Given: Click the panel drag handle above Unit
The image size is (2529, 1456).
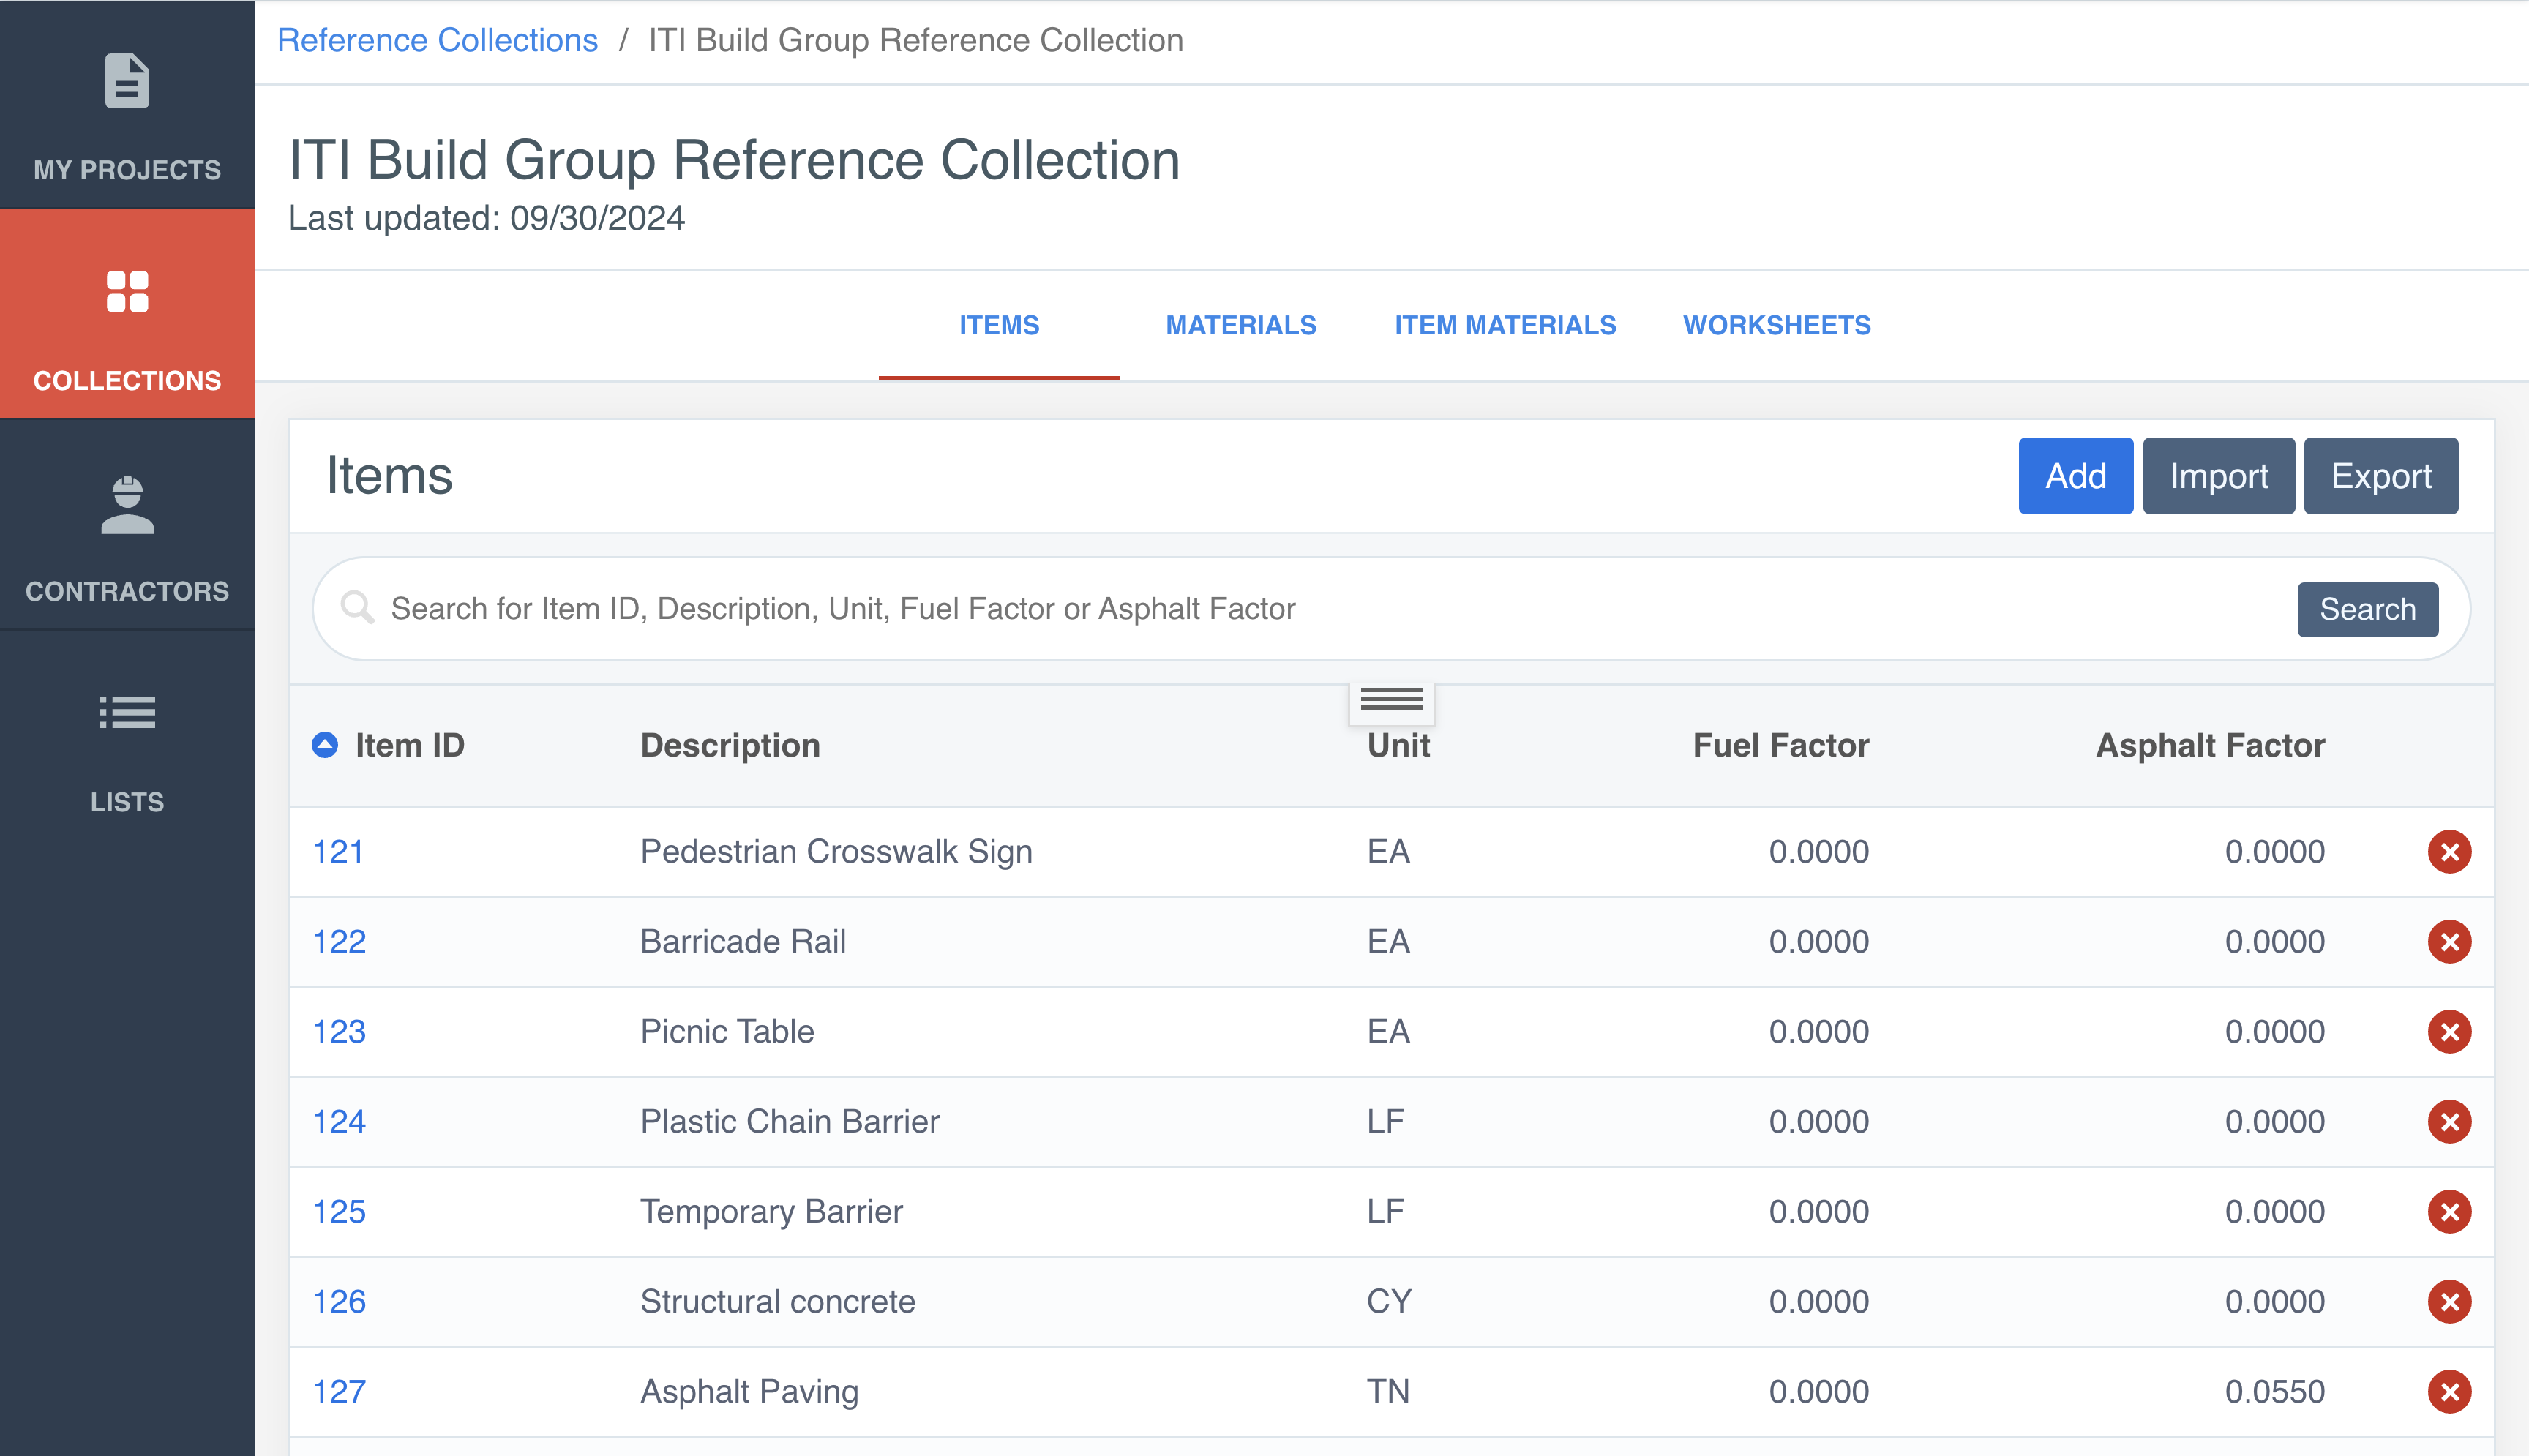Looking at the screenshot, I should click(x=1391, y=700).
